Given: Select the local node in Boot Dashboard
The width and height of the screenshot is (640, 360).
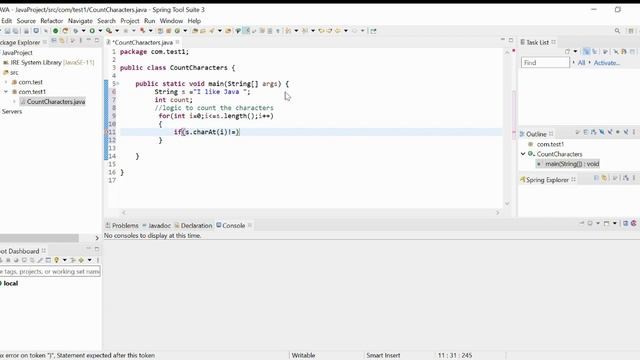Looking at the screenshot, I should point(10,283).
